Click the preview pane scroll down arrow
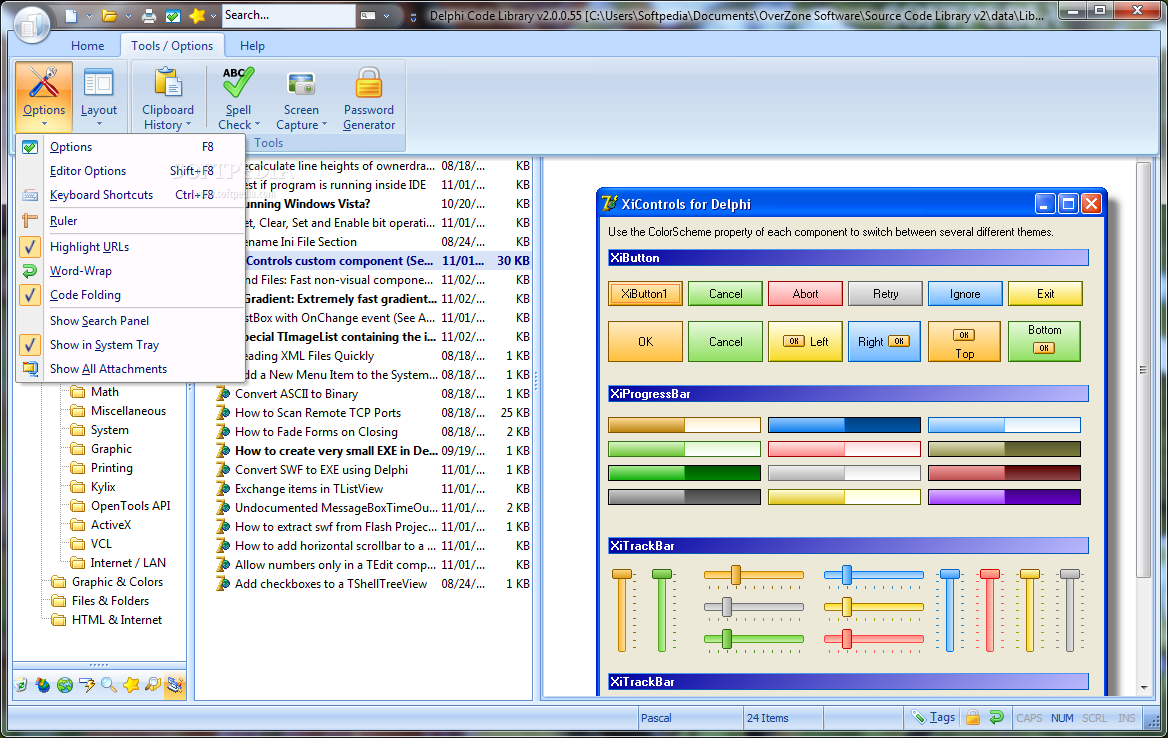Screen dimensions: 1168x738 point(1143,688)
